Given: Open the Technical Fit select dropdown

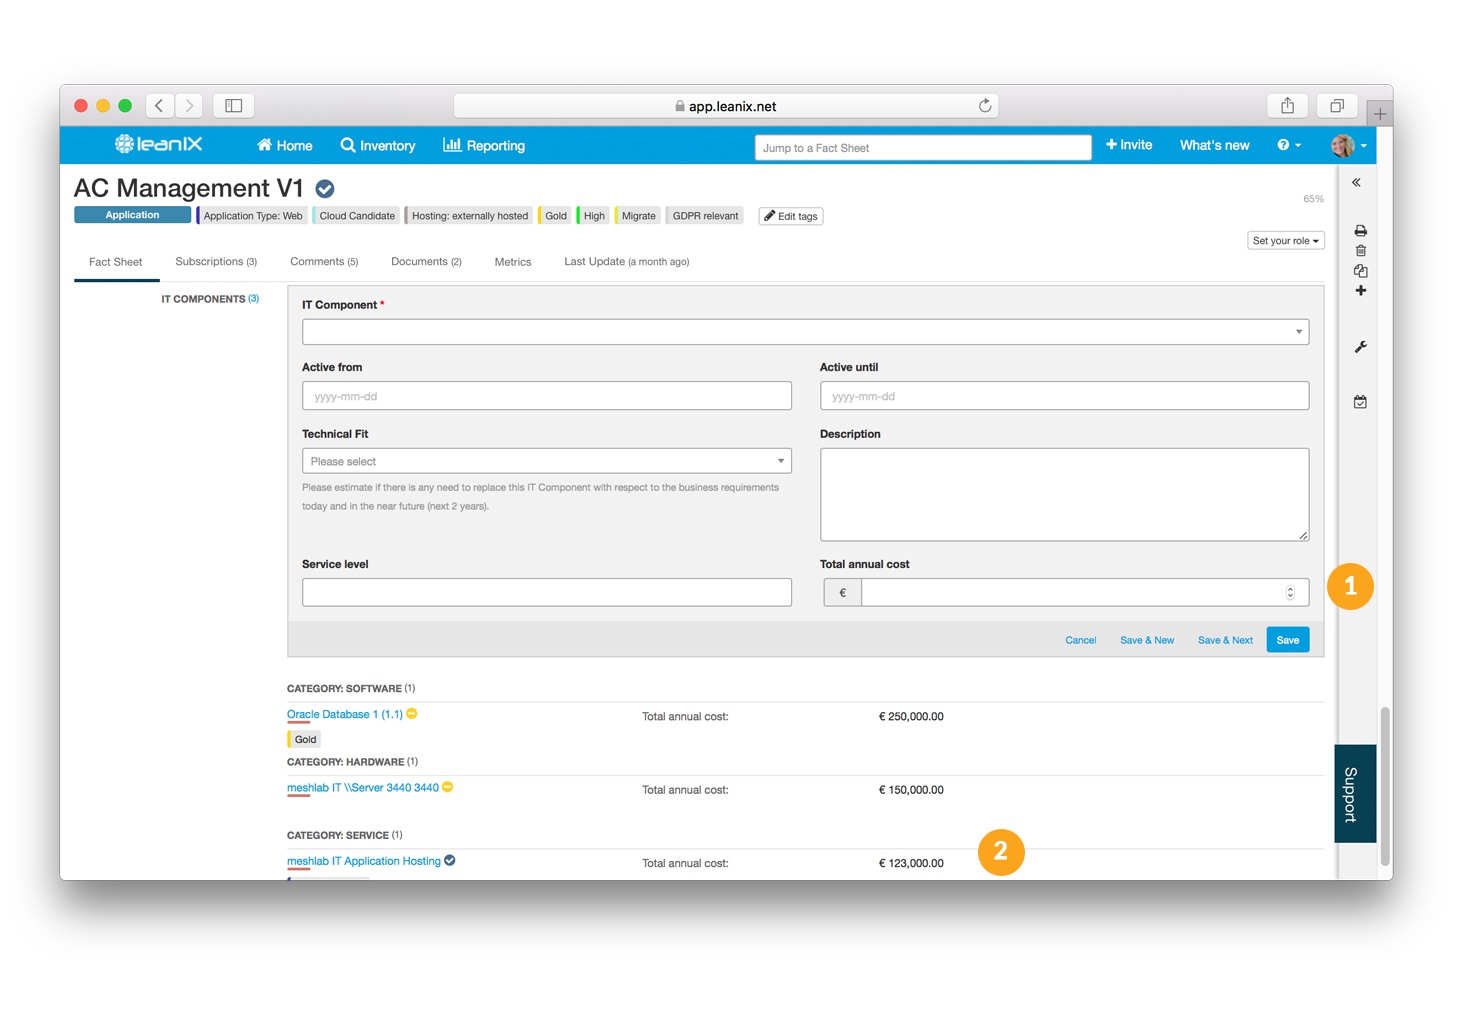Looking at the screenshot, I should tap(547, 461).
